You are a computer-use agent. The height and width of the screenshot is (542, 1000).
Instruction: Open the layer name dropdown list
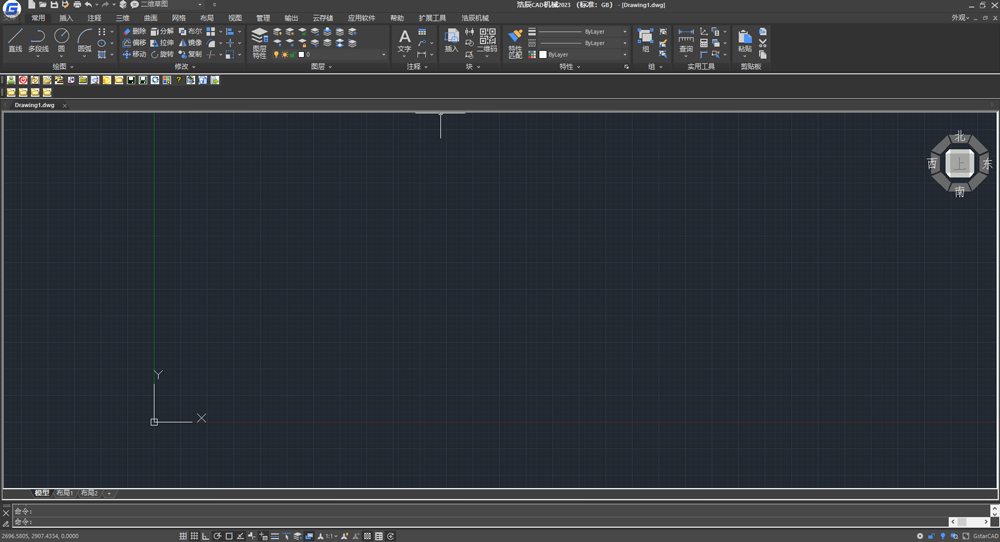[x=383, y=55]
